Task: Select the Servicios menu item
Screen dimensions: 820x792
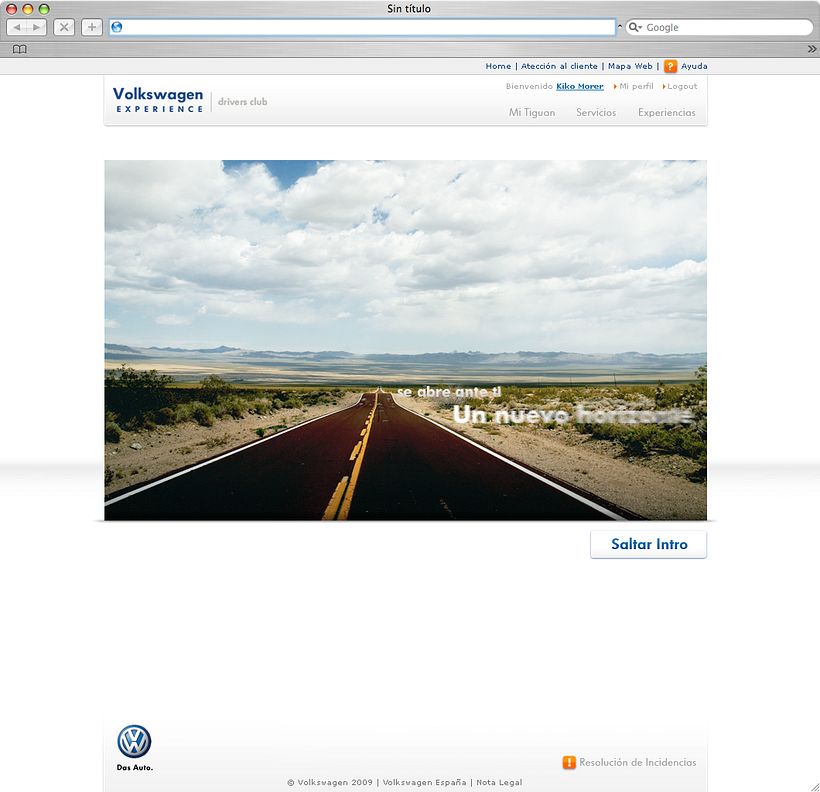Action: coord(596,112)
